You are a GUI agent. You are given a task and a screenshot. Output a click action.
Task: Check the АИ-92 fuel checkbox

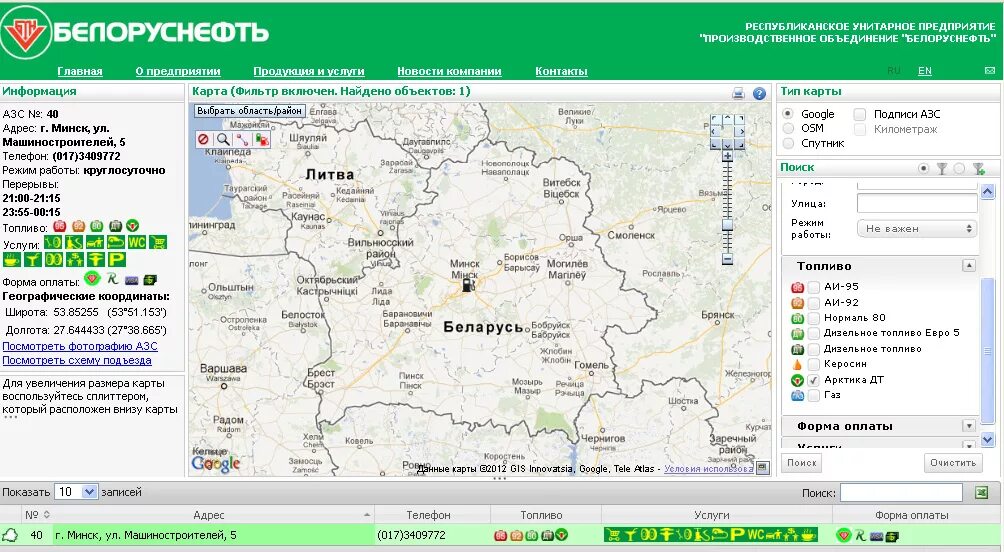coord(813,302)
